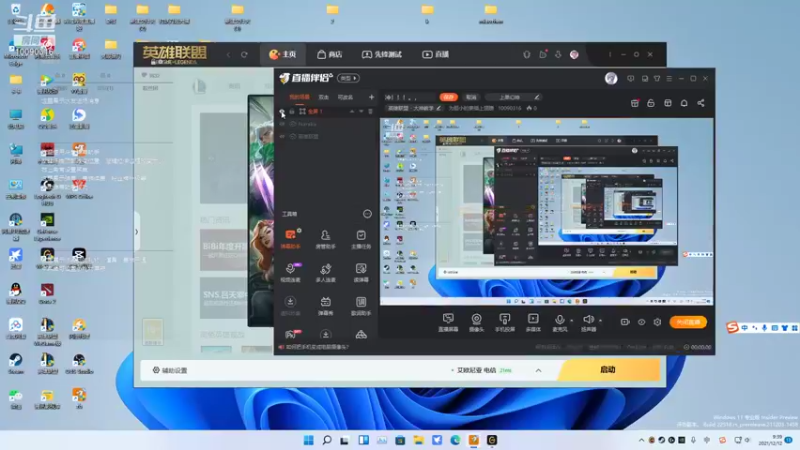Expand the chevron next to server selector
The image size is (800, 450).
click(538, 370)
